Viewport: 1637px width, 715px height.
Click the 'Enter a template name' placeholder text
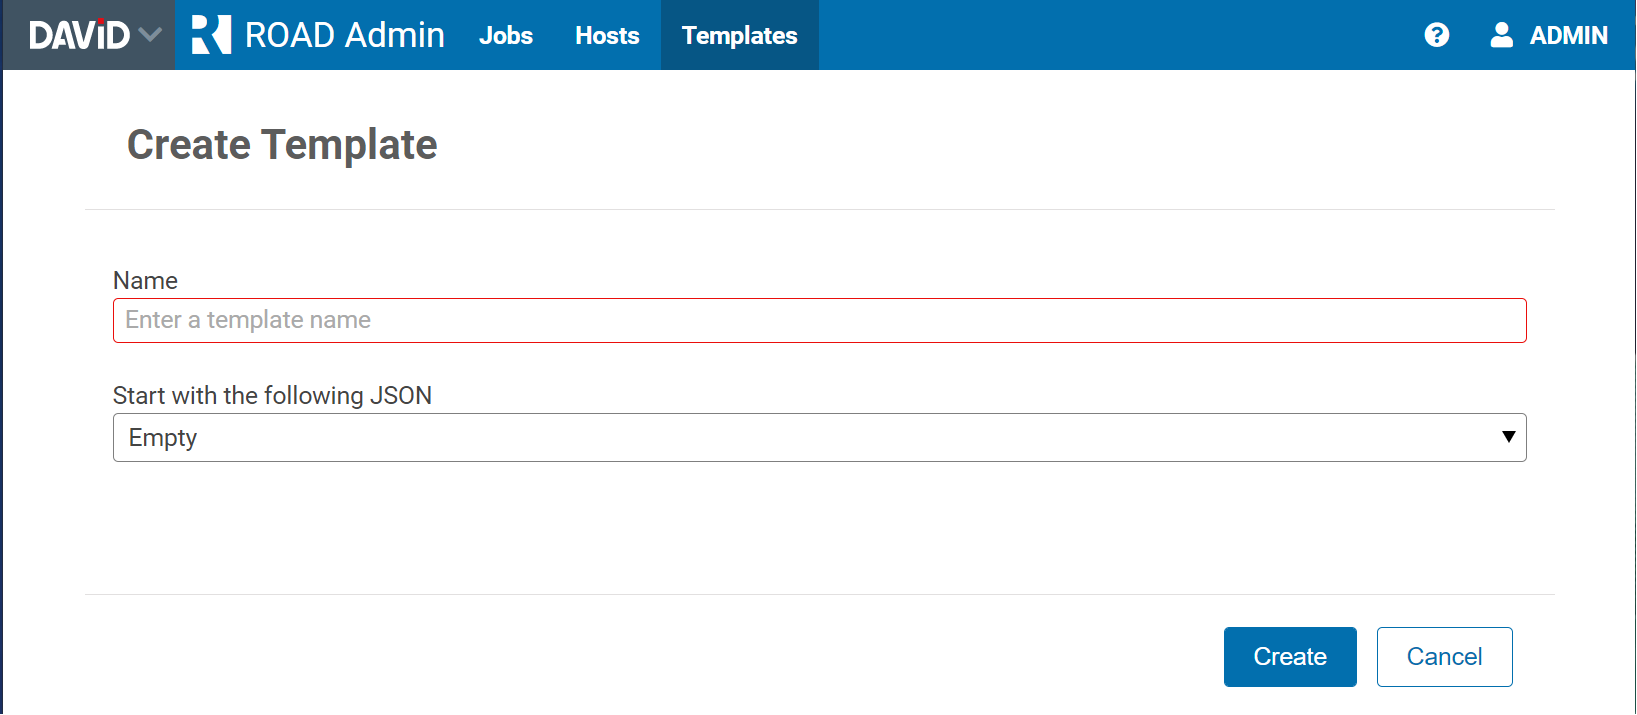tap(248, 320)
